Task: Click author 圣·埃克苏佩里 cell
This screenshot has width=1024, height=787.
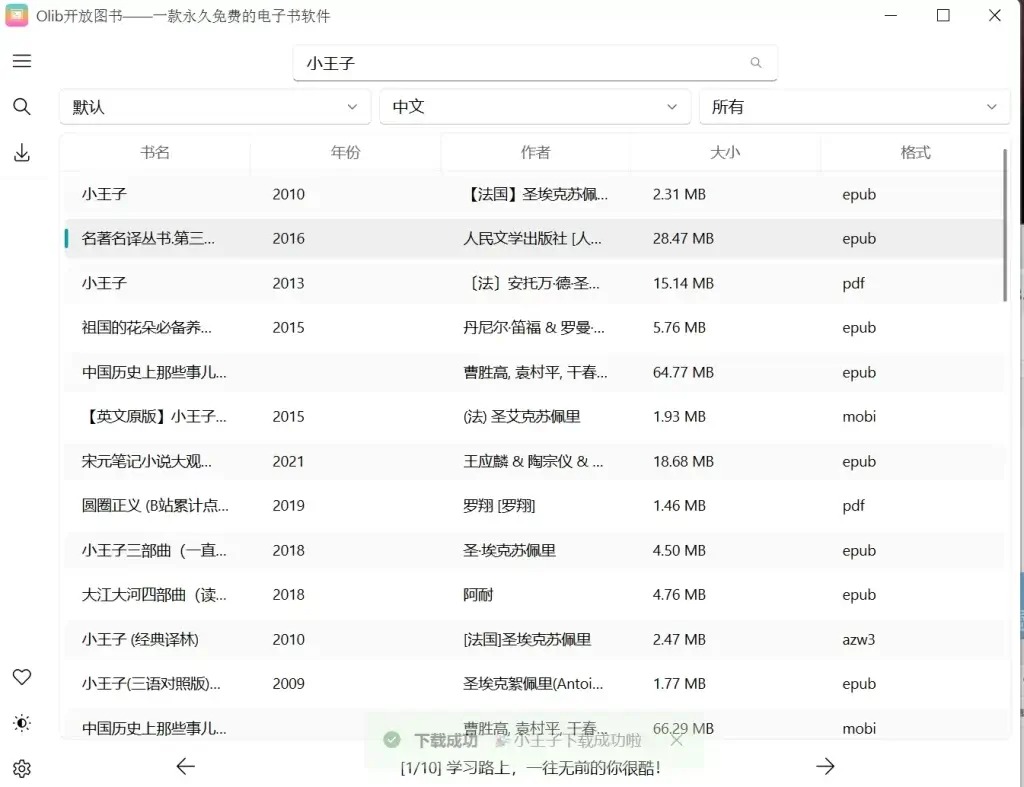Action: click(509, 551)
